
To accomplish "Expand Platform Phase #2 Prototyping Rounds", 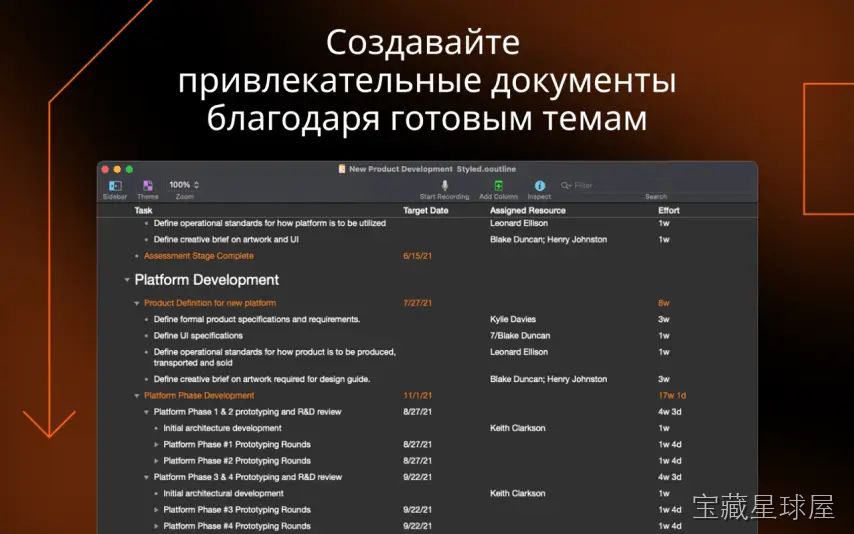I will [156, 461].
